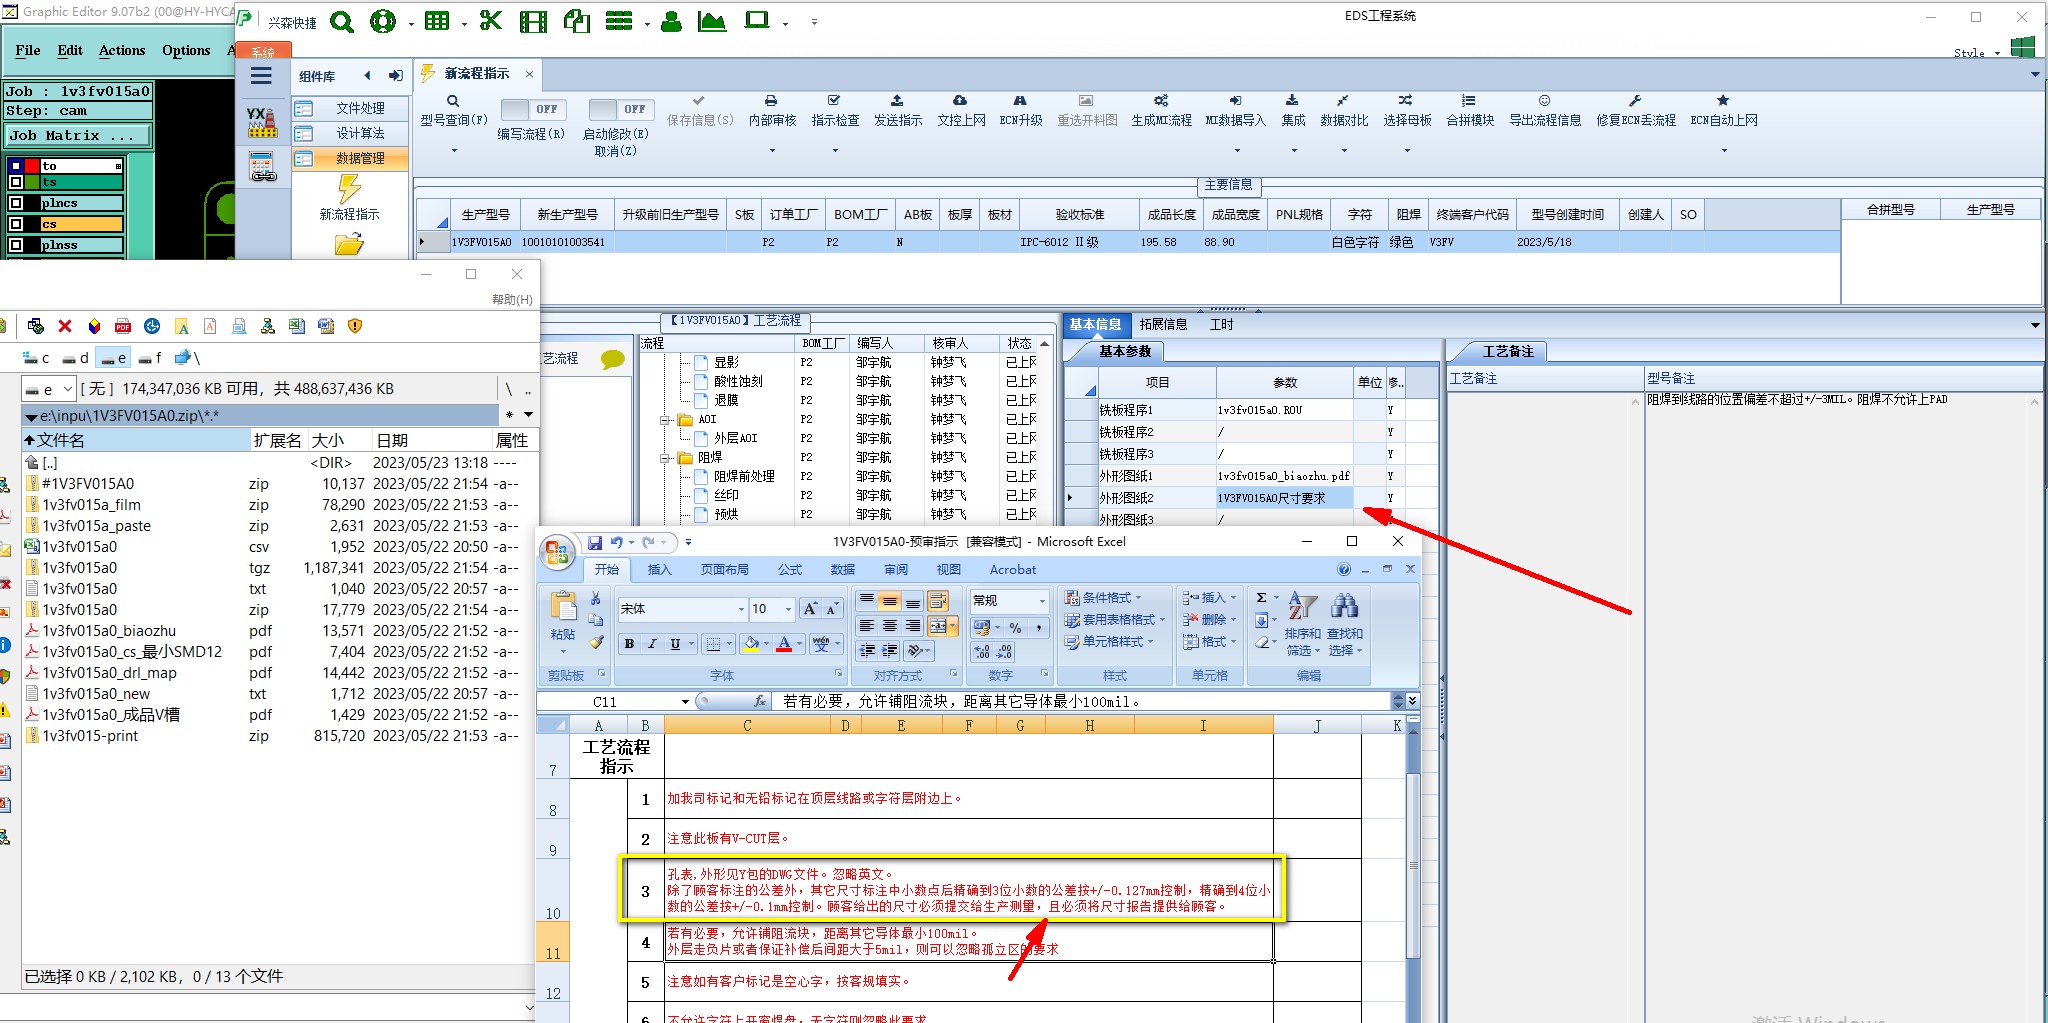Toggle the 'cs' layer checkbox in Graphic Editor
This screenshot has width=2048, height=1023.
[x=16, y=224]
